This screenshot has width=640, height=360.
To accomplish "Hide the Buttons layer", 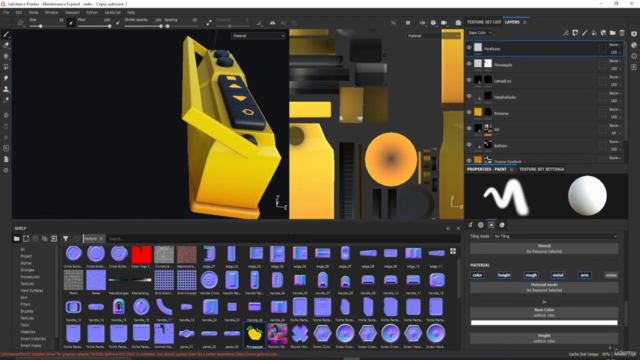I will pyautogui.click(x=469, y=145).
